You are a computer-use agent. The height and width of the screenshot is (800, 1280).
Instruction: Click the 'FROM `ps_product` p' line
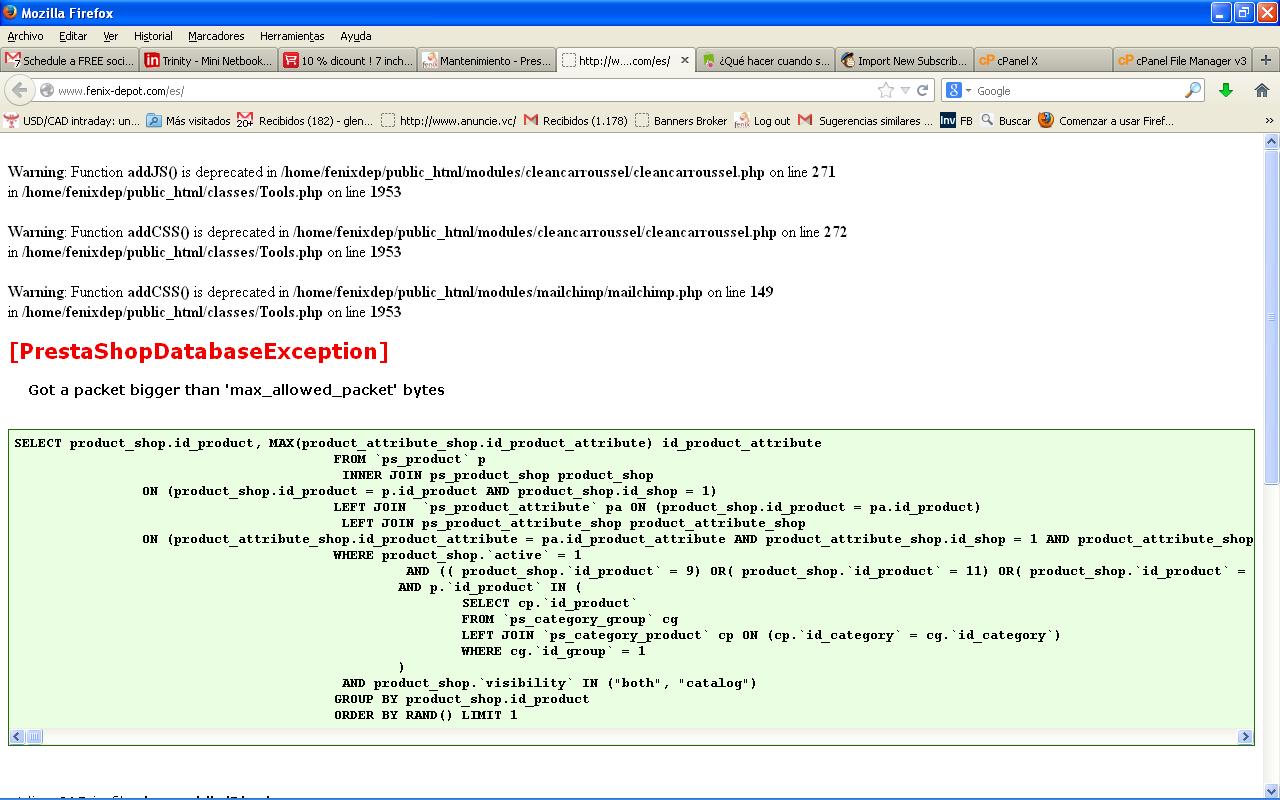pyautogui.click(x=409, y=459)
